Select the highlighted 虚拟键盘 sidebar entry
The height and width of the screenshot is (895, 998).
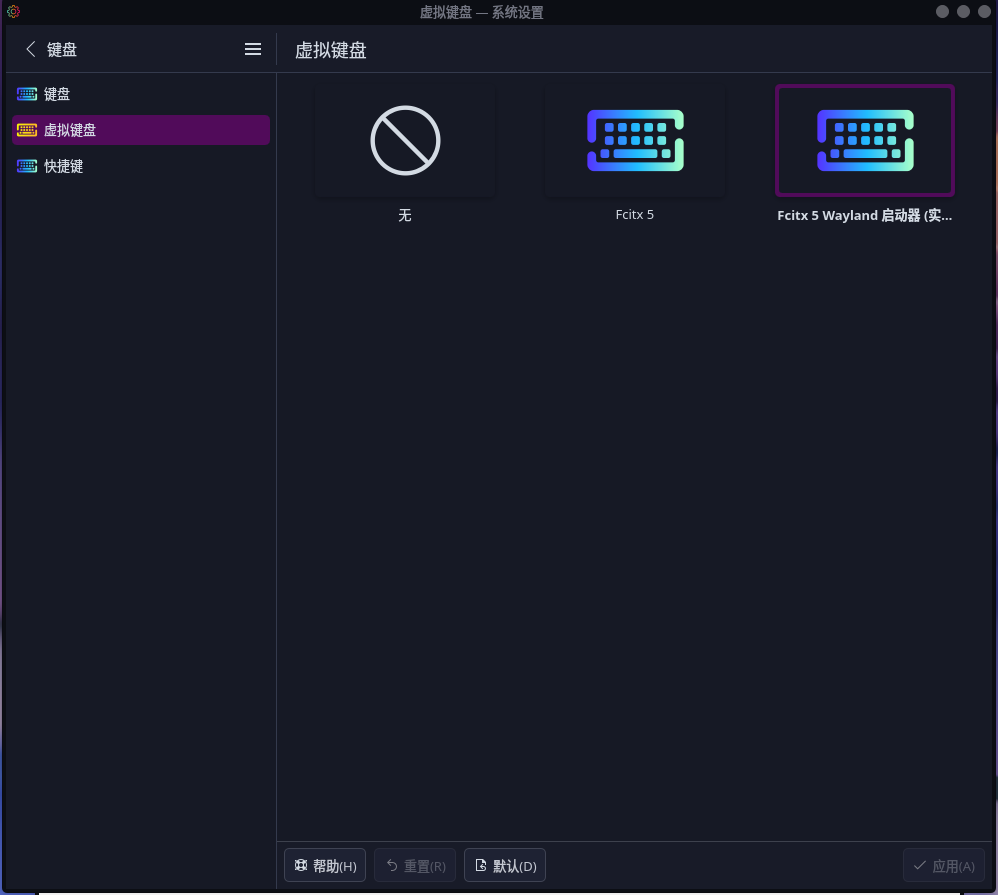pyautogui.click(x=140, y=130)
